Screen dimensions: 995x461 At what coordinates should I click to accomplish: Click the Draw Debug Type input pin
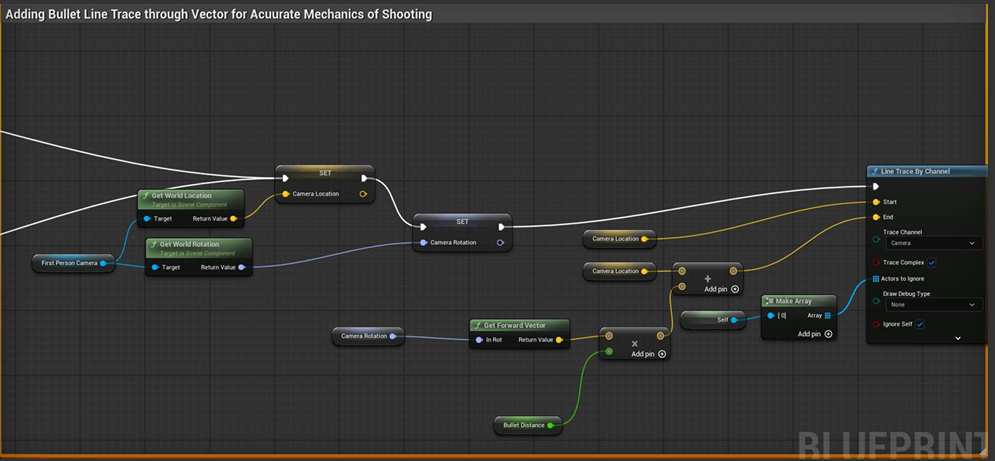click(876, 301)
